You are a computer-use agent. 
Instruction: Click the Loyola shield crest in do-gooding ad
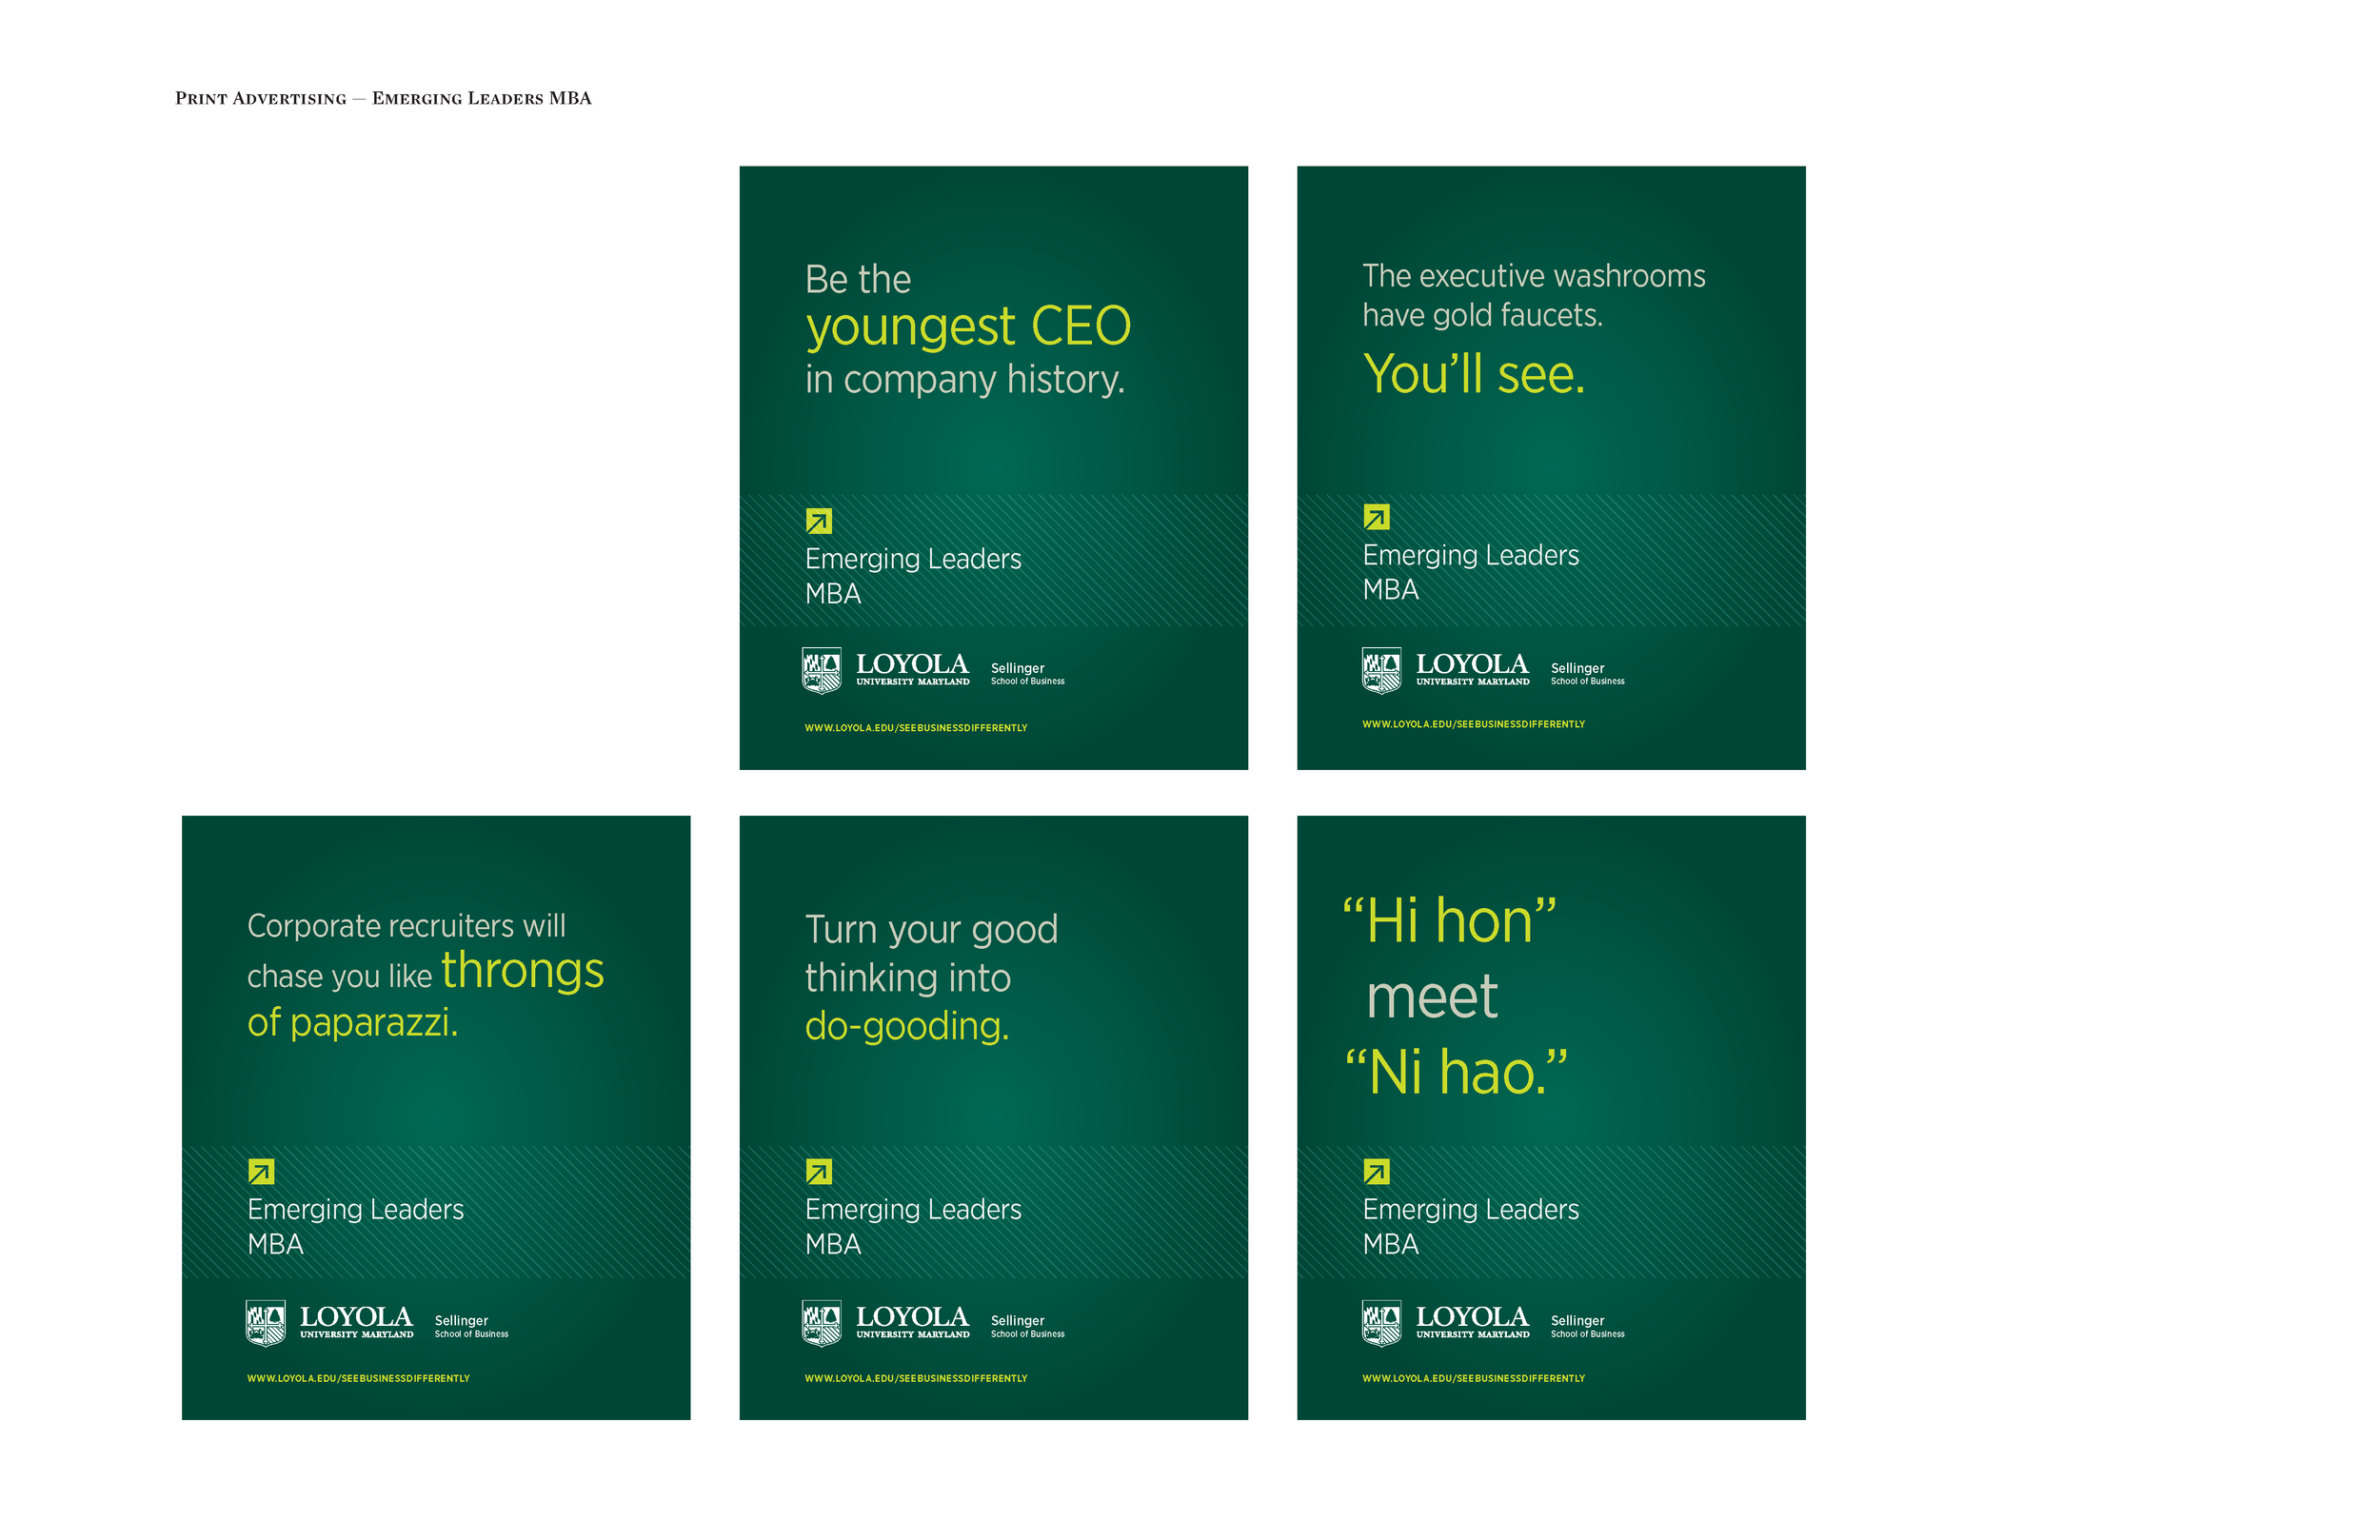pyautogui.click(x=822, y=1323)
